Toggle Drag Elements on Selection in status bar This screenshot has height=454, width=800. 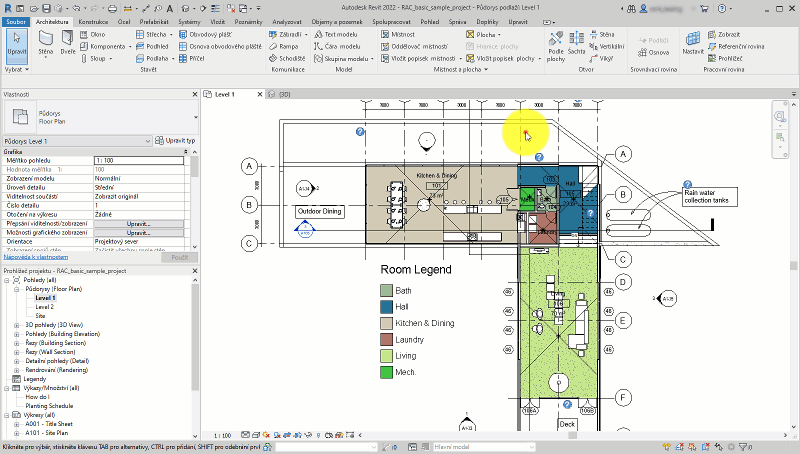(719, 447)
